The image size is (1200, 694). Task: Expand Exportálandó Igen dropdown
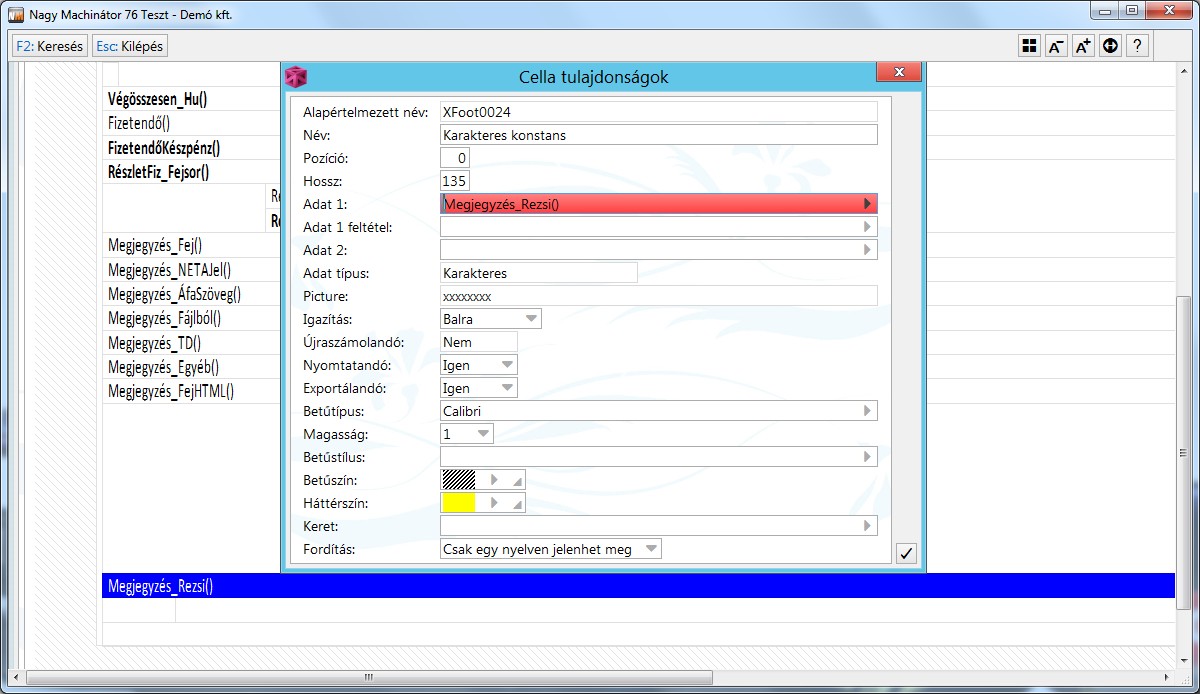click(507, 388)
